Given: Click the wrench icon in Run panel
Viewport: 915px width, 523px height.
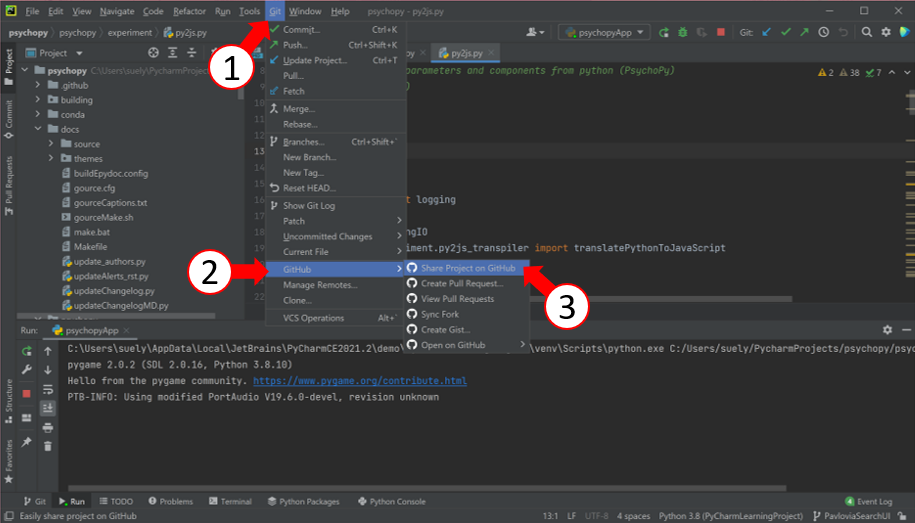Looking at the screenshot, I should point(27,370).
